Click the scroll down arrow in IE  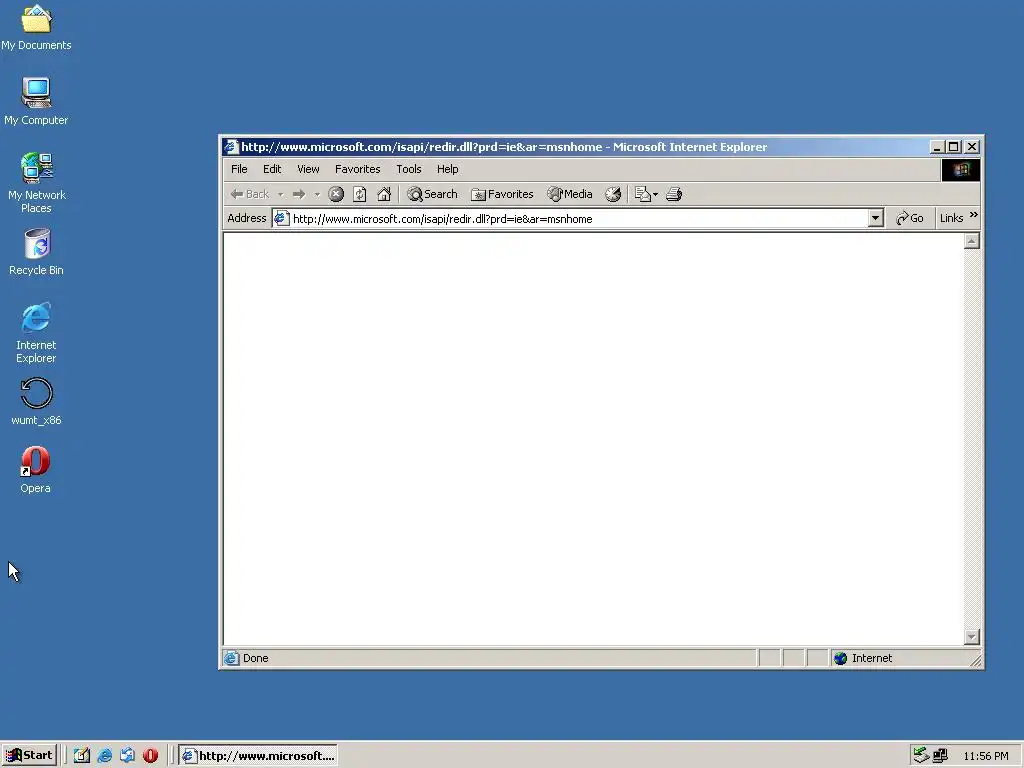click(x=972, y=636)
